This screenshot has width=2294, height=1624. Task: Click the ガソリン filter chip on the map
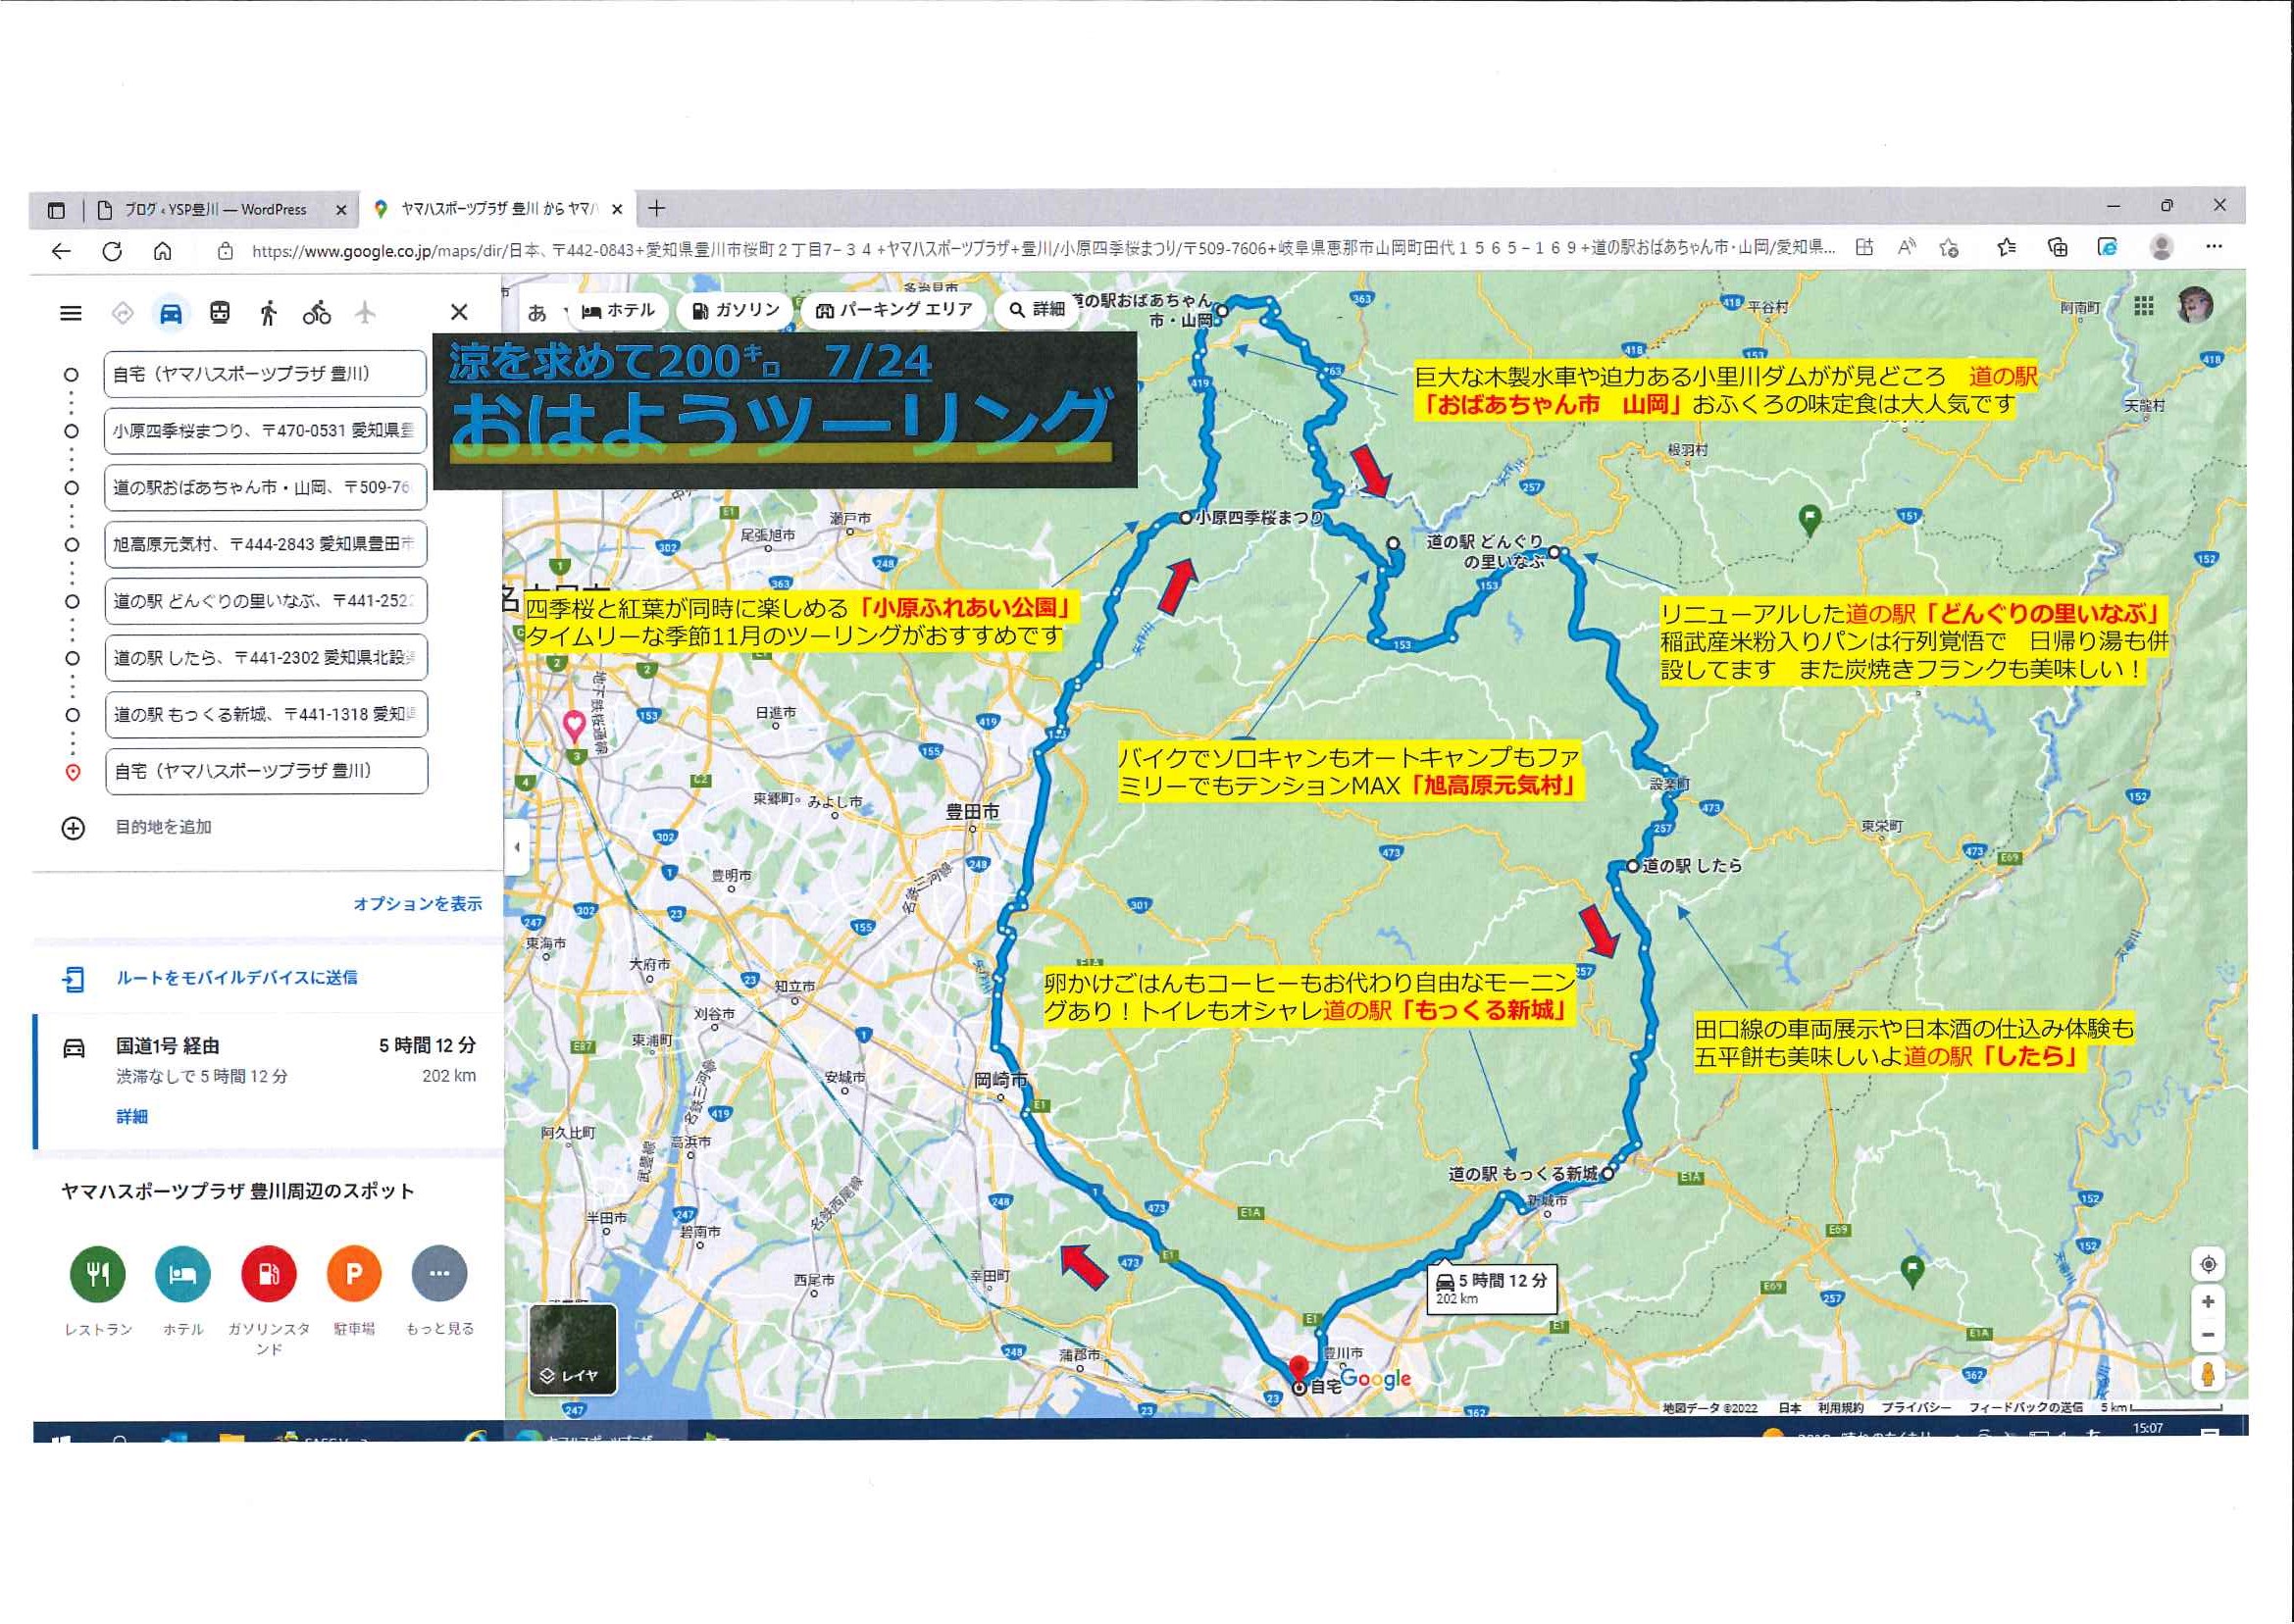pyautogui.click(x=735, y=311)
